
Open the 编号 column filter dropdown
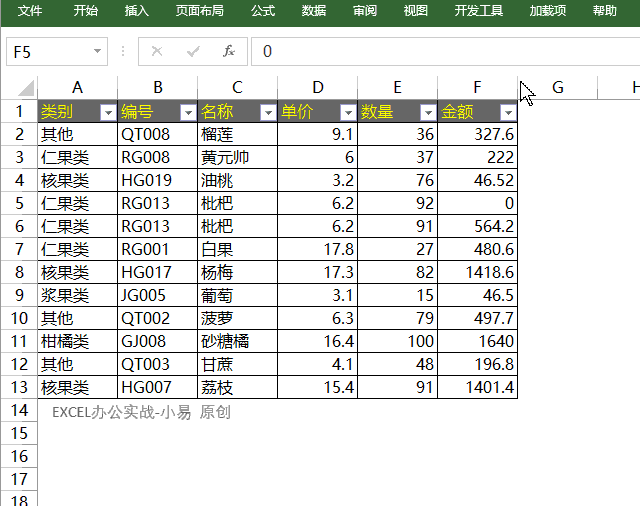(188, 112)
